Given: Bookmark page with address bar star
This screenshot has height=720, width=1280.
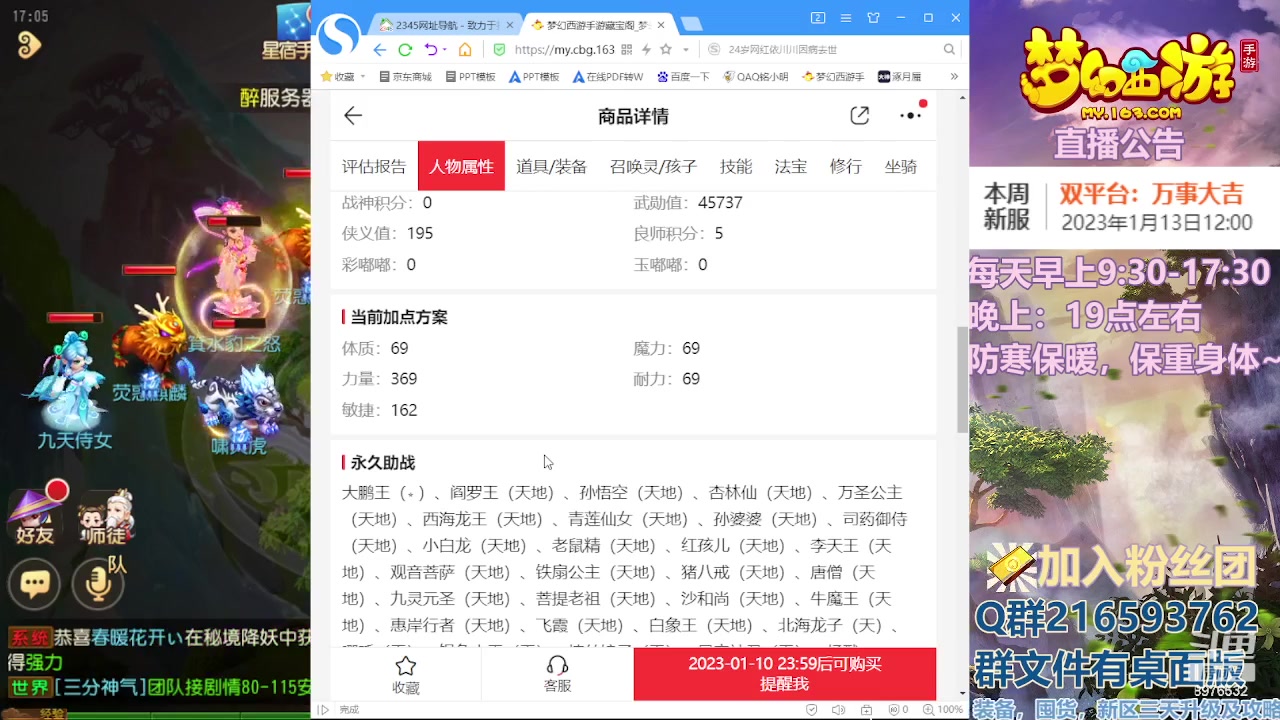Looking at the screenshot, I should tap(666, 50).
